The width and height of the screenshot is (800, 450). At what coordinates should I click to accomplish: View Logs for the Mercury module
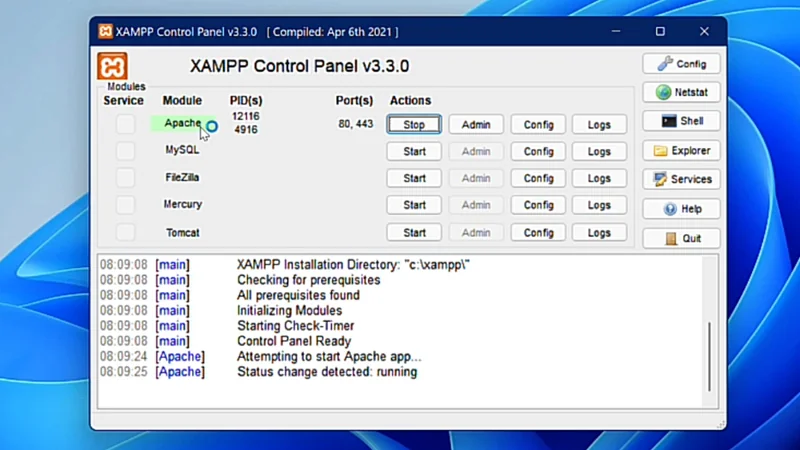[x=599, y=206]
